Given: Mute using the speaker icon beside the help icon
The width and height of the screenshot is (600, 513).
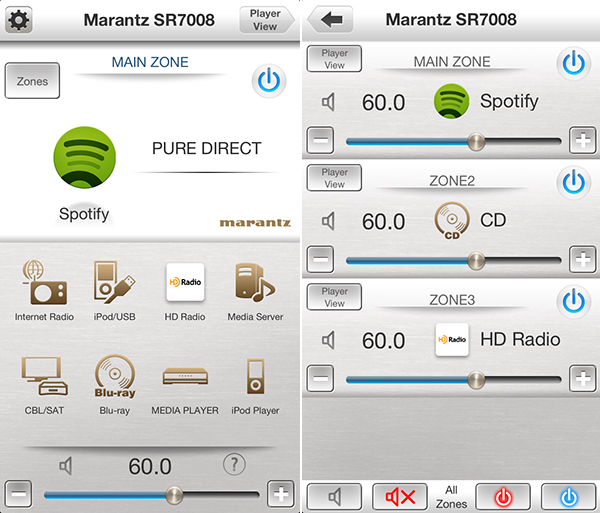Looking at the screenshot, I should pos(66,466).
